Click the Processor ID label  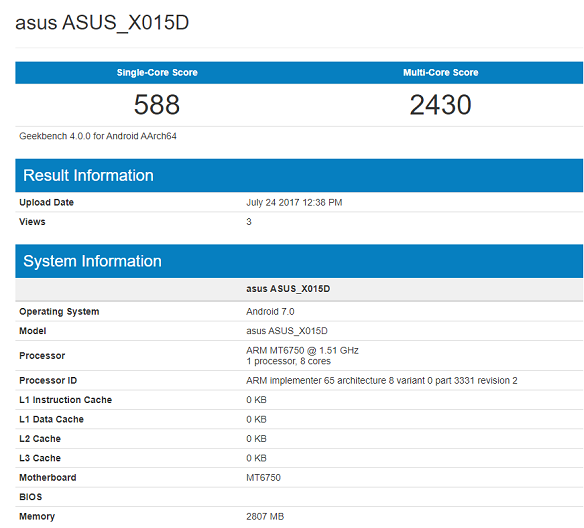48,380
